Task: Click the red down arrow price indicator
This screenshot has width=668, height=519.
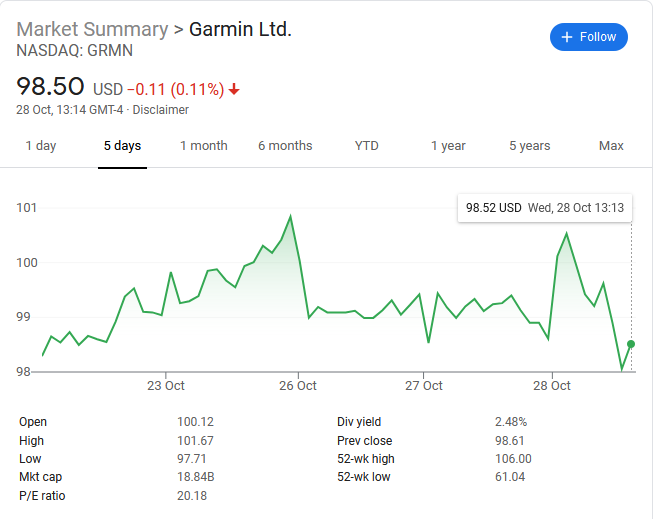Action: tap(234, 89)
